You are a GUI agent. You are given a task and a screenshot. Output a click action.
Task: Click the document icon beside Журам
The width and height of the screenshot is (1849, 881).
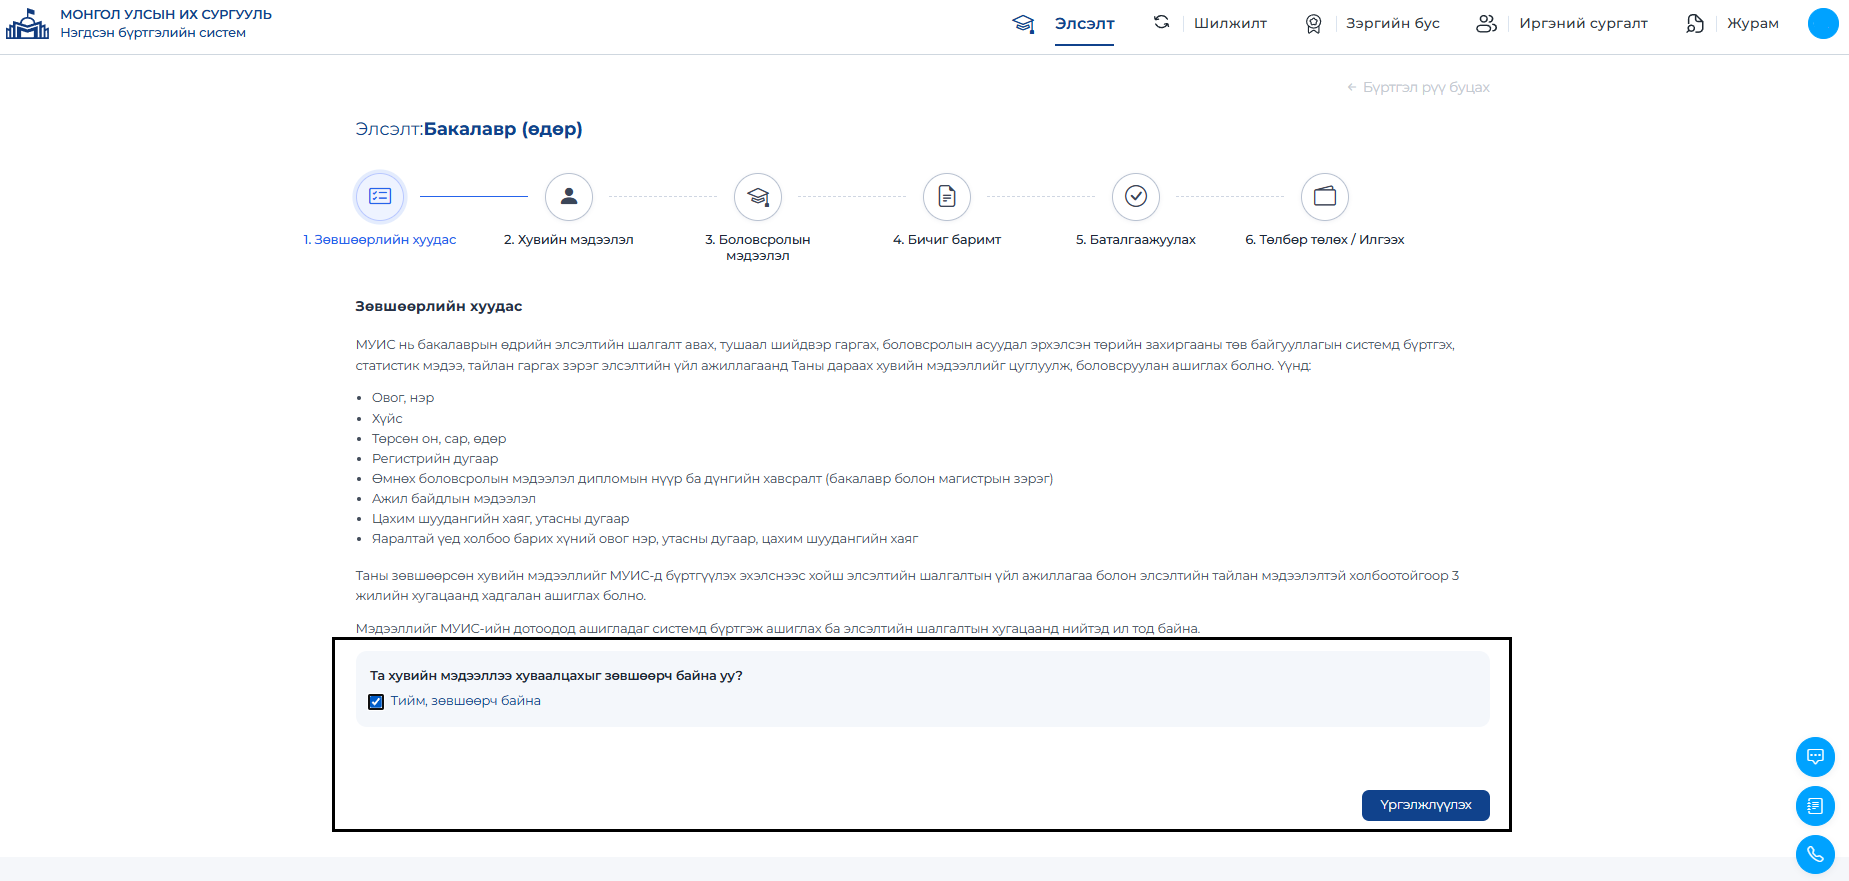click(1694, 23)
